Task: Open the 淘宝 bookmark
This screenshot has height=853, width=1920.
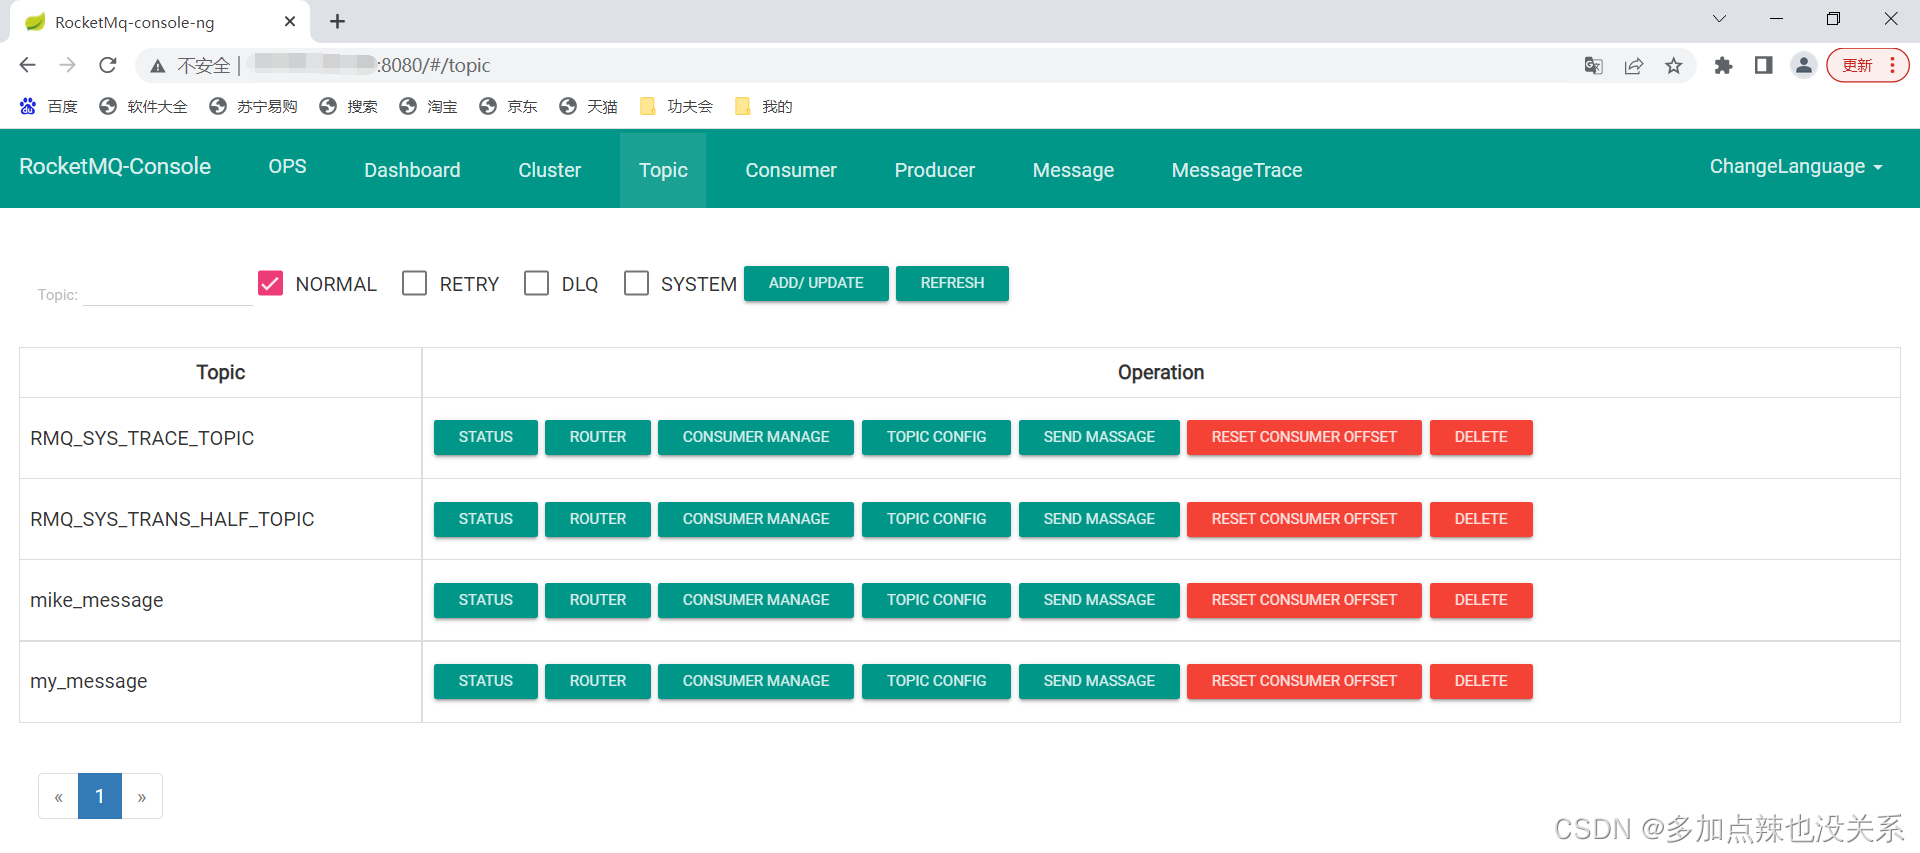Action: point(428,106)
